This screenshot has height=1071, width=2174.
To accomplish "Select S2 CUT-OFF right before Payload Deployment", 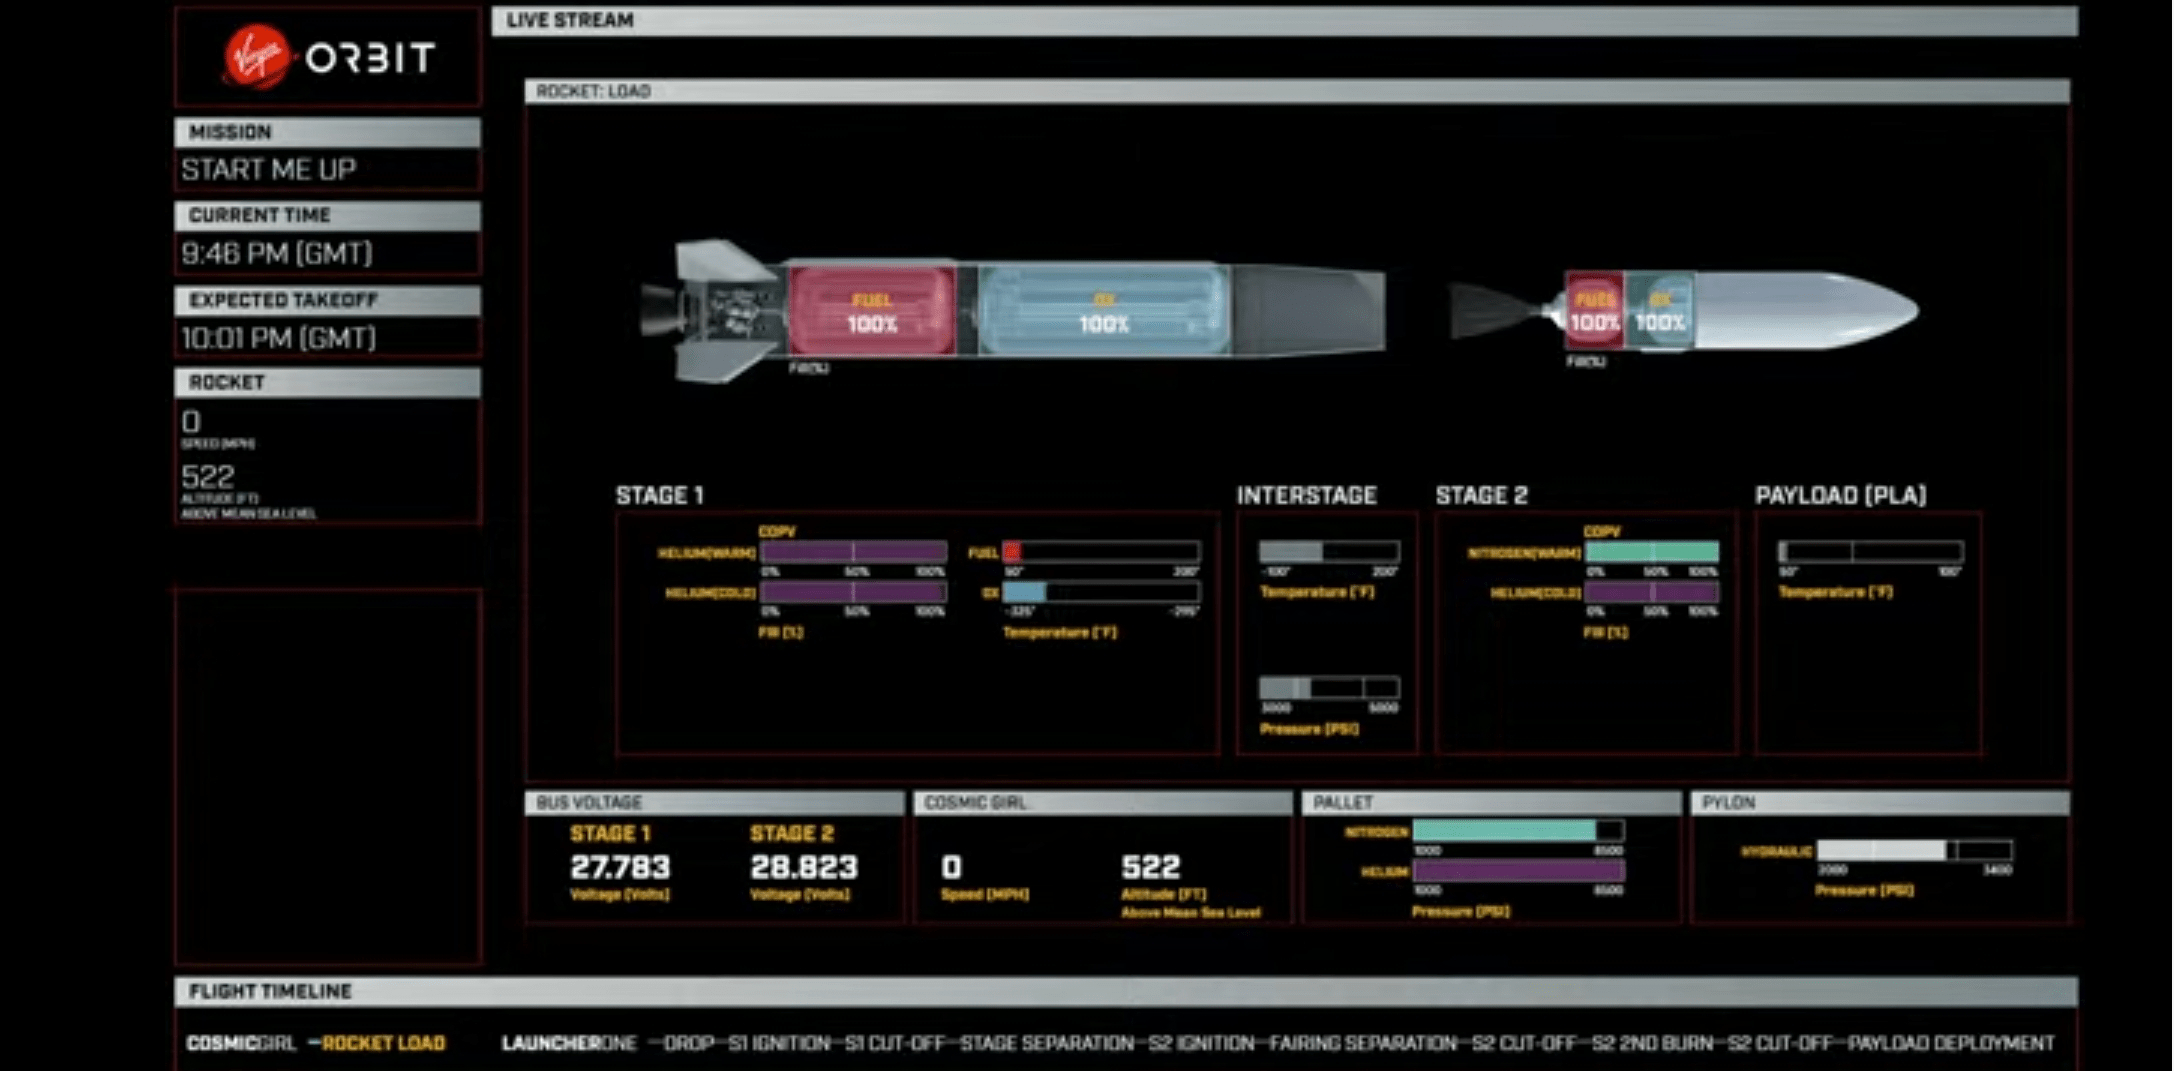I will pos(1780,1043).
